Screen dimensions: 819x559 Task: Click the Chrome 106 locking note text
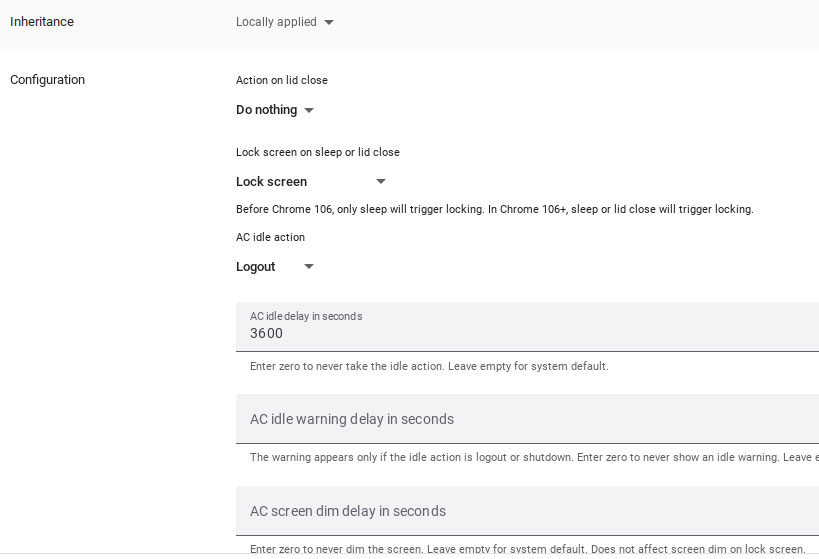click(x=494, y=209)
